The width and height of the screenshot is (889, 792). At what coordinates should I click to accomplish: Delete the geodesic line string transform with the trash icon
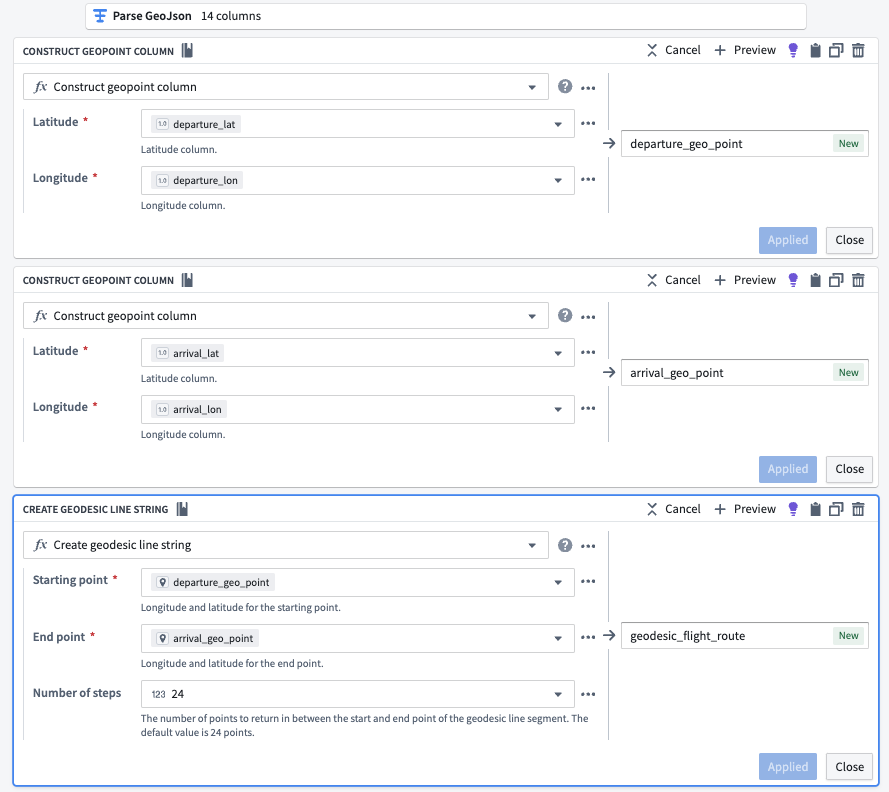click(x=858, y=509)
